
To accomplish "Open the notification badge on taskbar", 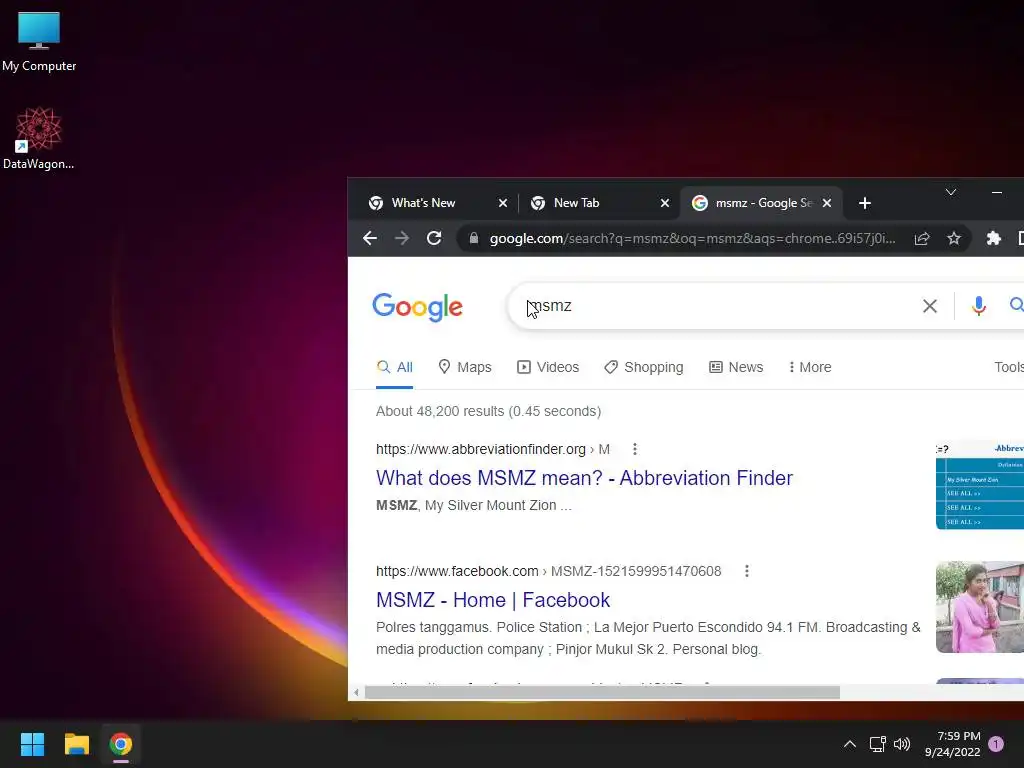I will pyautogui.click(x=996, y=744).
